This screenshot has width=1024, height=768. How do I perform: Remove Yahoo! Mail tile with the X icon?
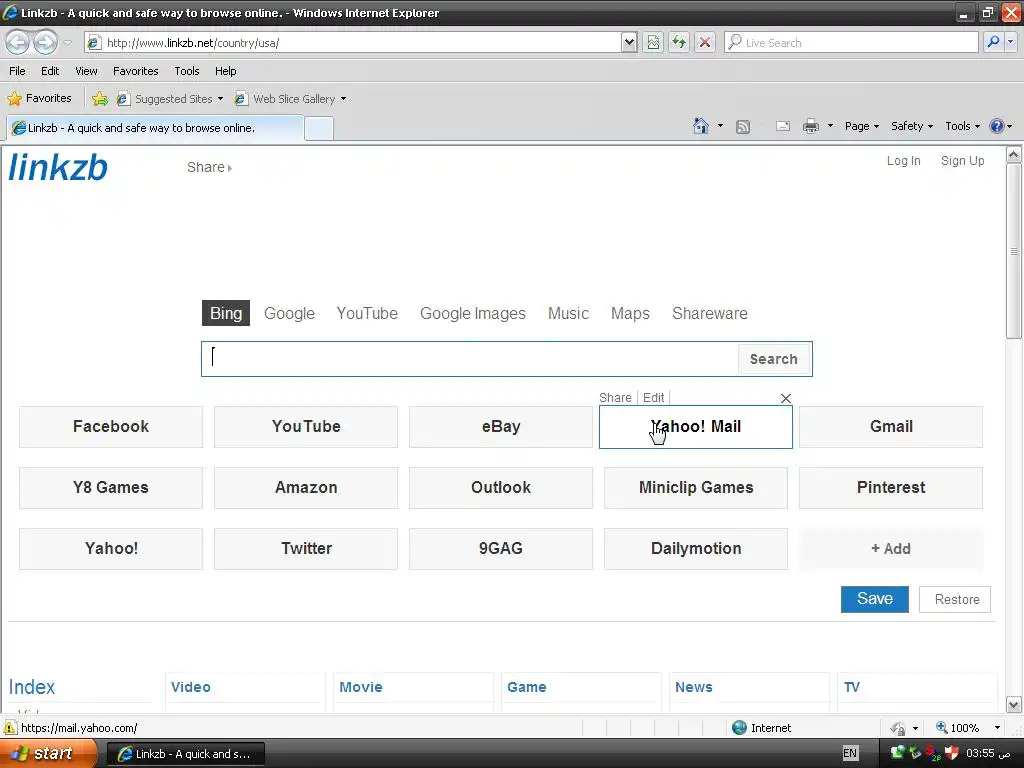(786, 398)
